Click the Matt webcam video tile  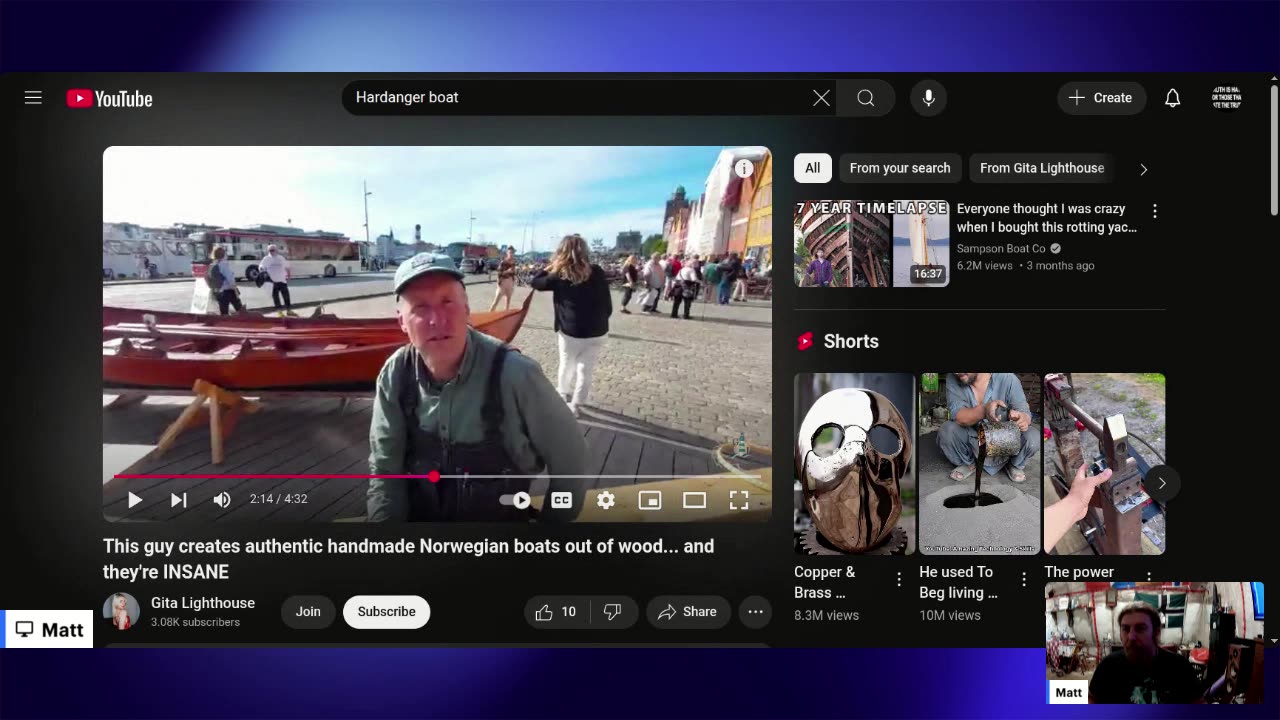click(x=1154, y=642)
